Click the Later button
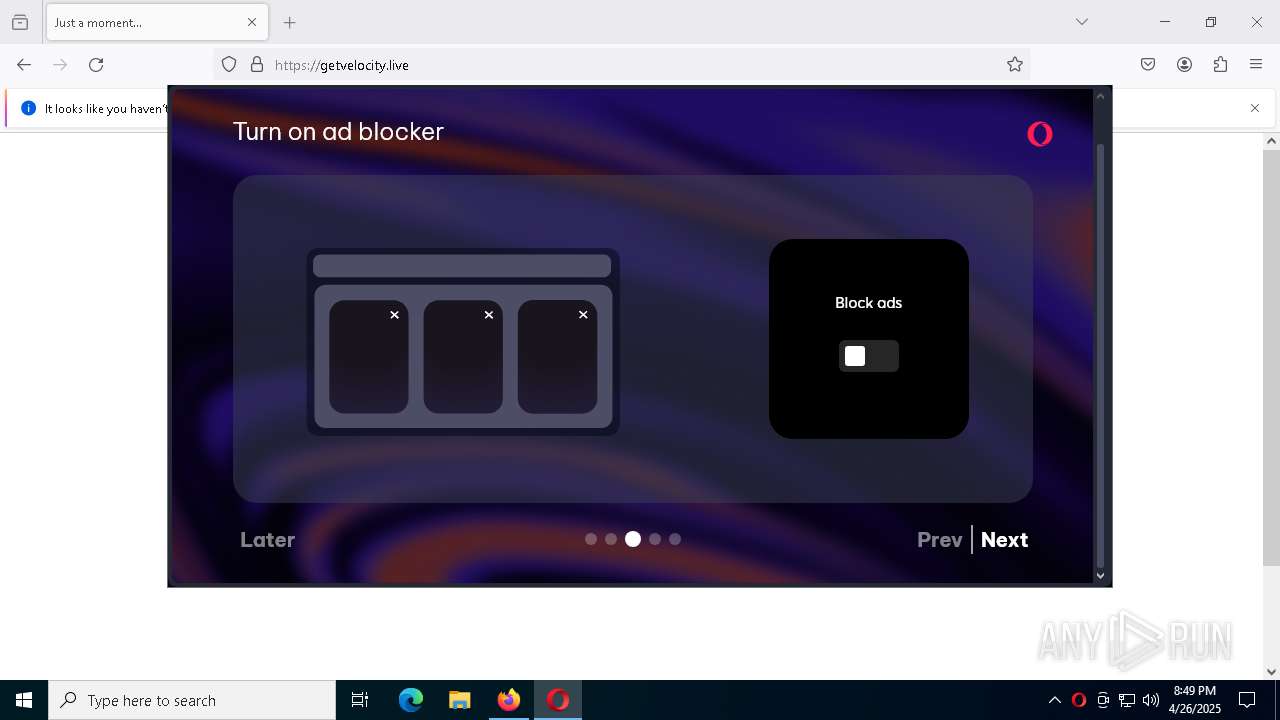Screen dimensions: 1280x720 (267, 540)
